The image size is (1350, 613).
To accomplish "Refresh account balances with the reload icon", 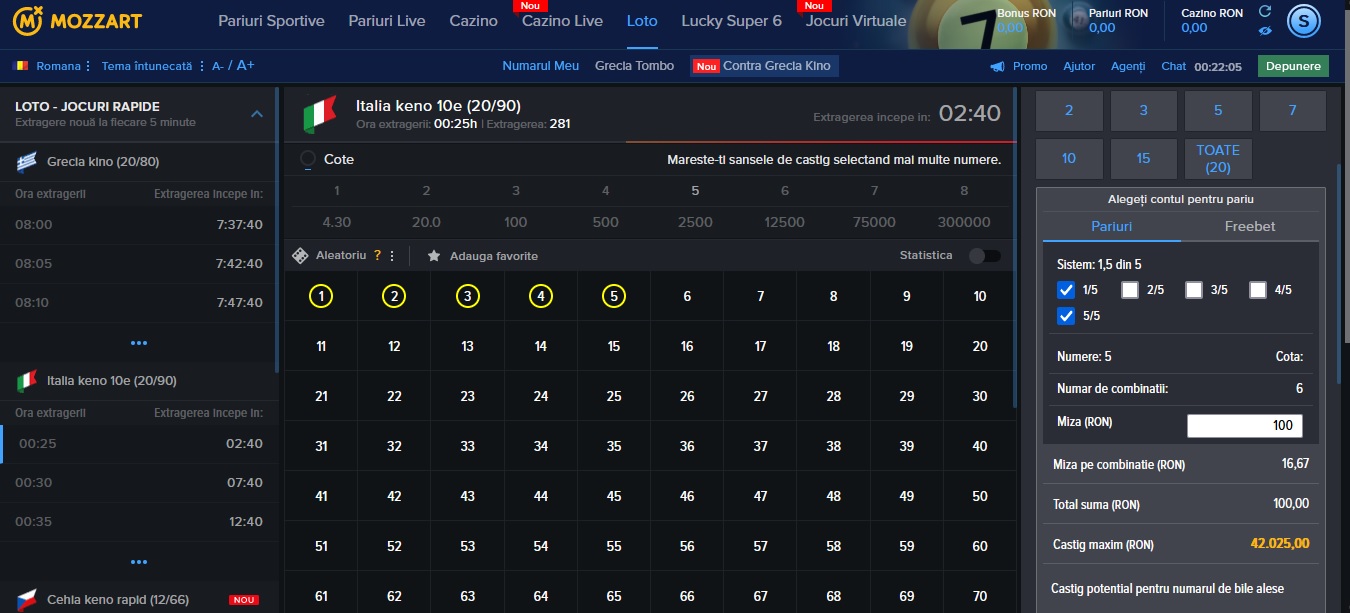I will click(x=1265, y=11).
